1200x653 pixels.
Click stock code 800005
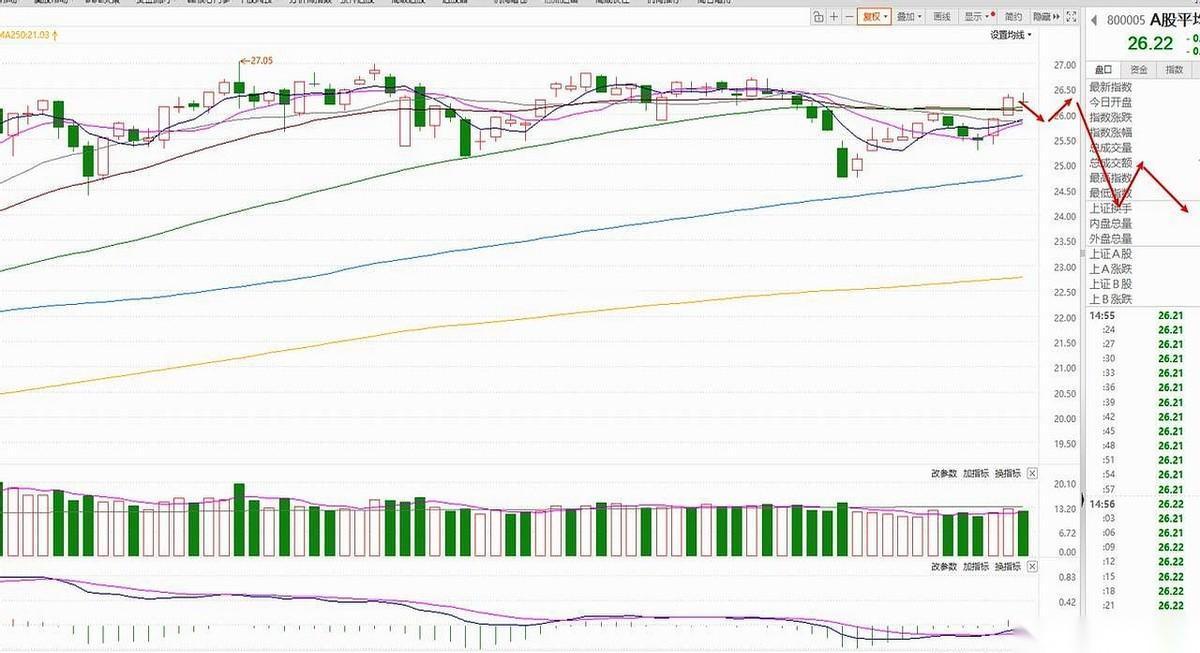point(1127,19)
